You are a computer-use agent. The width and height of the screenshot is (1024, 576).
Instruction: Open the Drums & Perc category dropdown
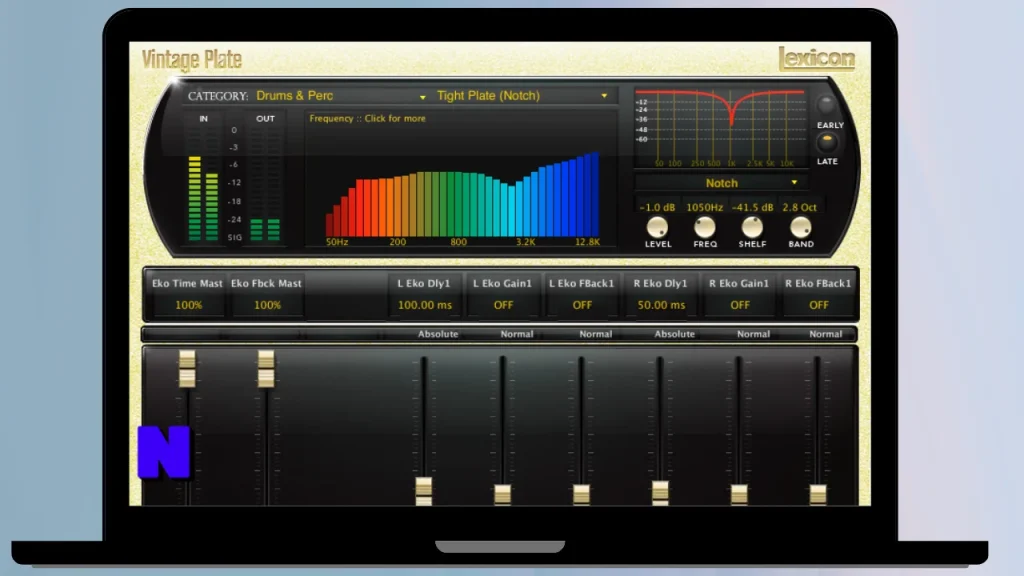point(340,96)
